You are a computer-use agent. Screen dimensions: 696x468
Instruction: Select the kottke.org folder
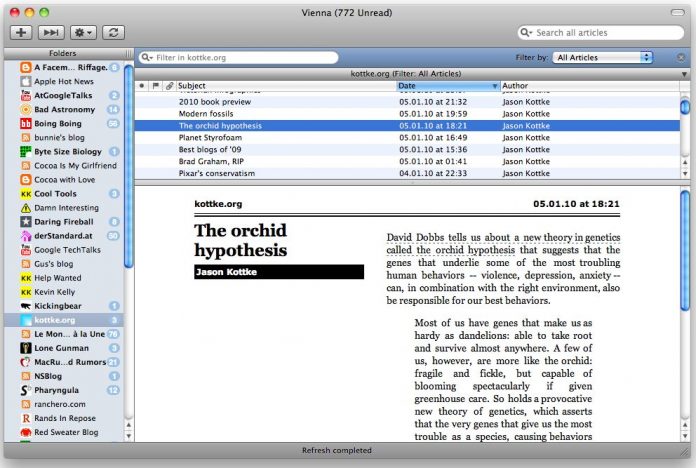pyautogui.click(x=64, y=320)
